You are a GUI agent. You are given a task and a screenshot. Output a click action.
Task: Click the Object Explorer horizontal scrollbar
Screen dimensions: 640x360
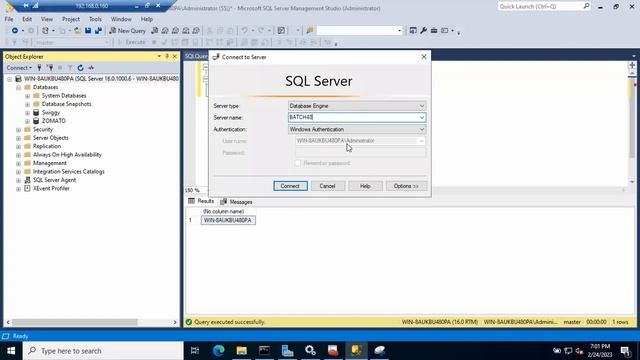75,322
